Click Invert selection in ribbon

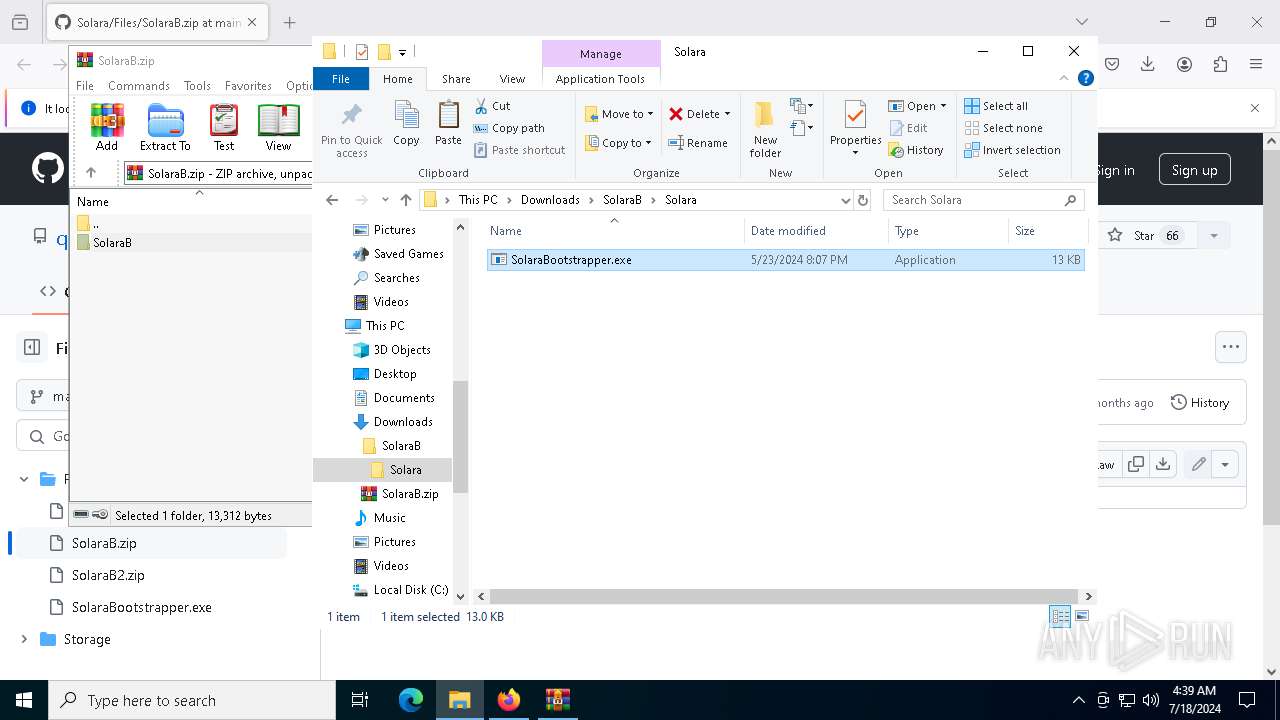point(1012,150)
